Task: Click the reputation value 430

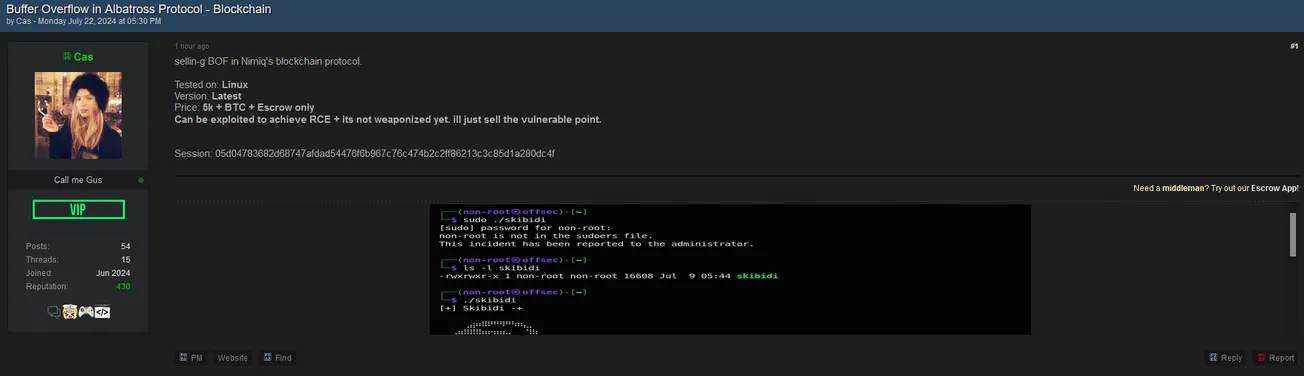Action: (x=122, y=287)
